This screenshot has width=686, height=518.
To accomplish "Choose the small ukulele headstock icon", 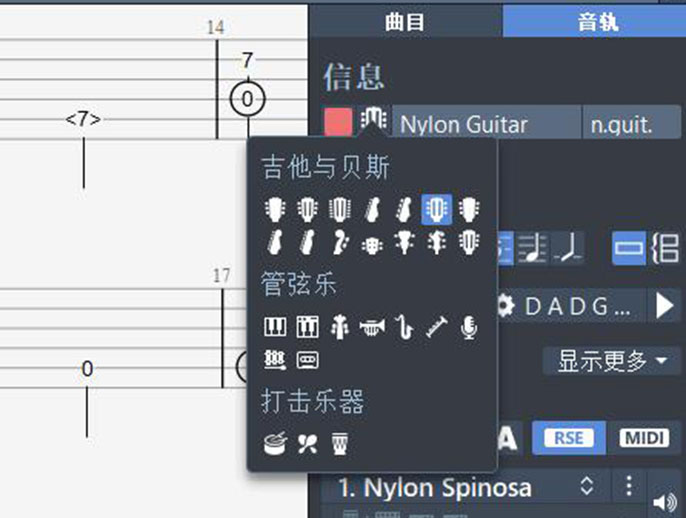I will coord(372,245).
